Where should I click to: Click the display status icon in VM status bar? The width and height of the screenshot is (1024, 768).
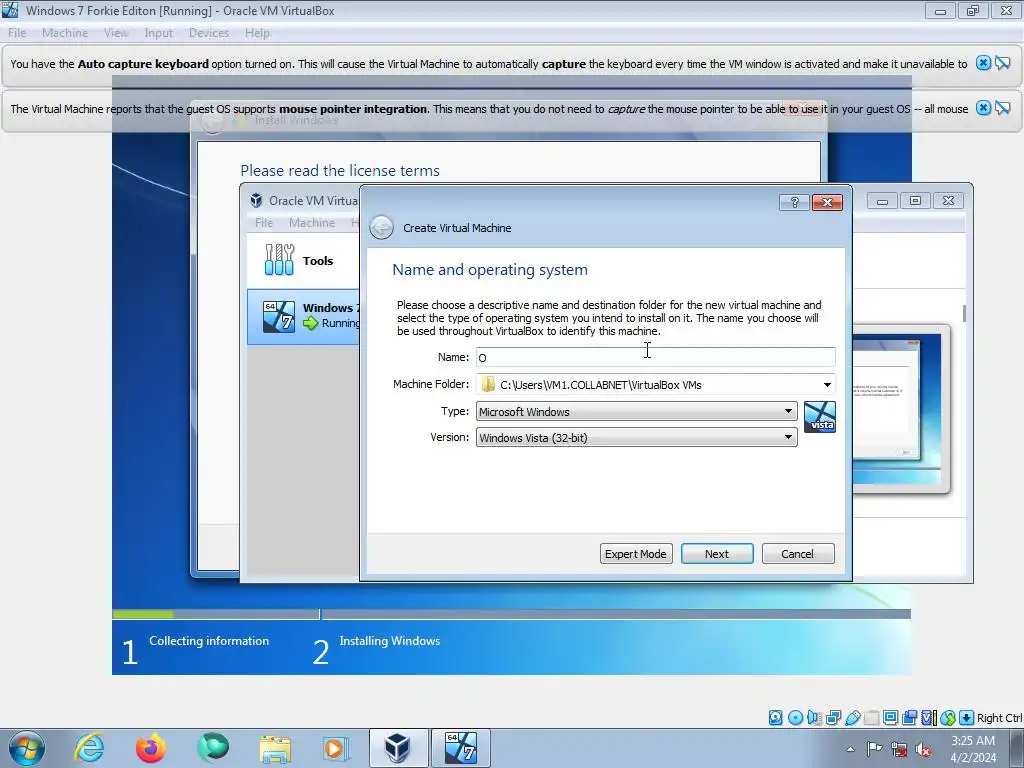(890, 718)
